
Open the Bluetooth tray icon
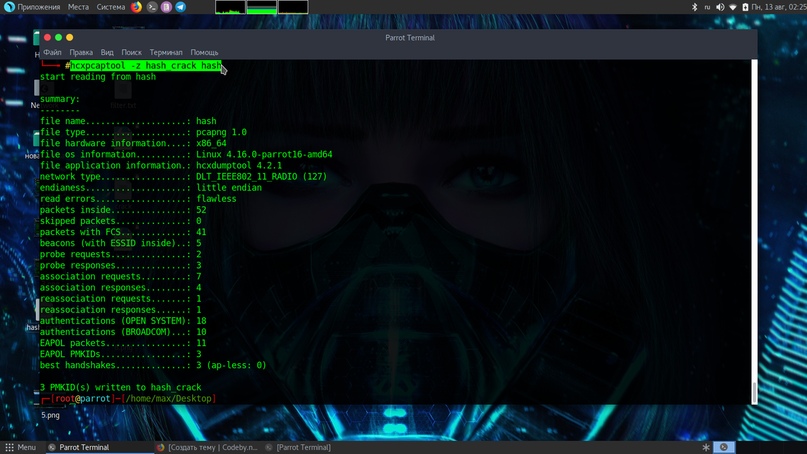(695, 7)
